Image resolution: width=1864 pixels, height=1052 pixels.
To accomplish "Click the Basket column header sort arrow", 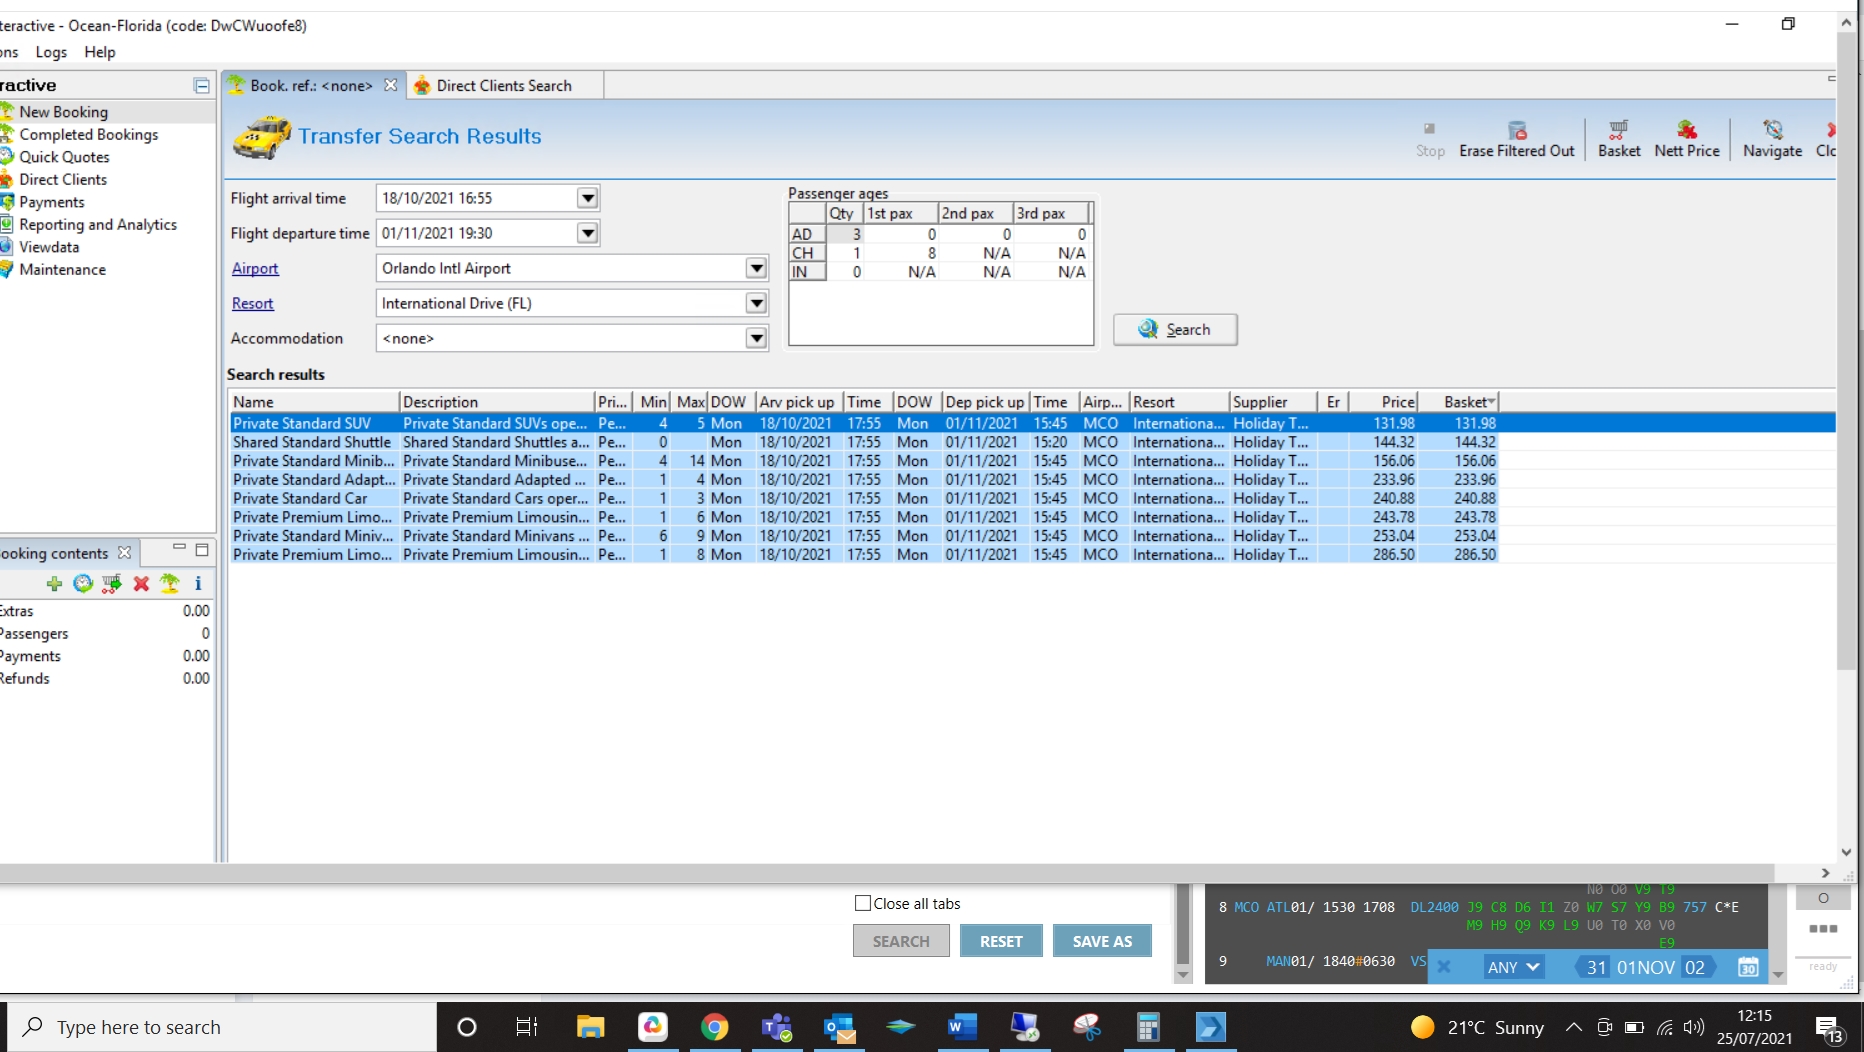I will [1491, 401].
